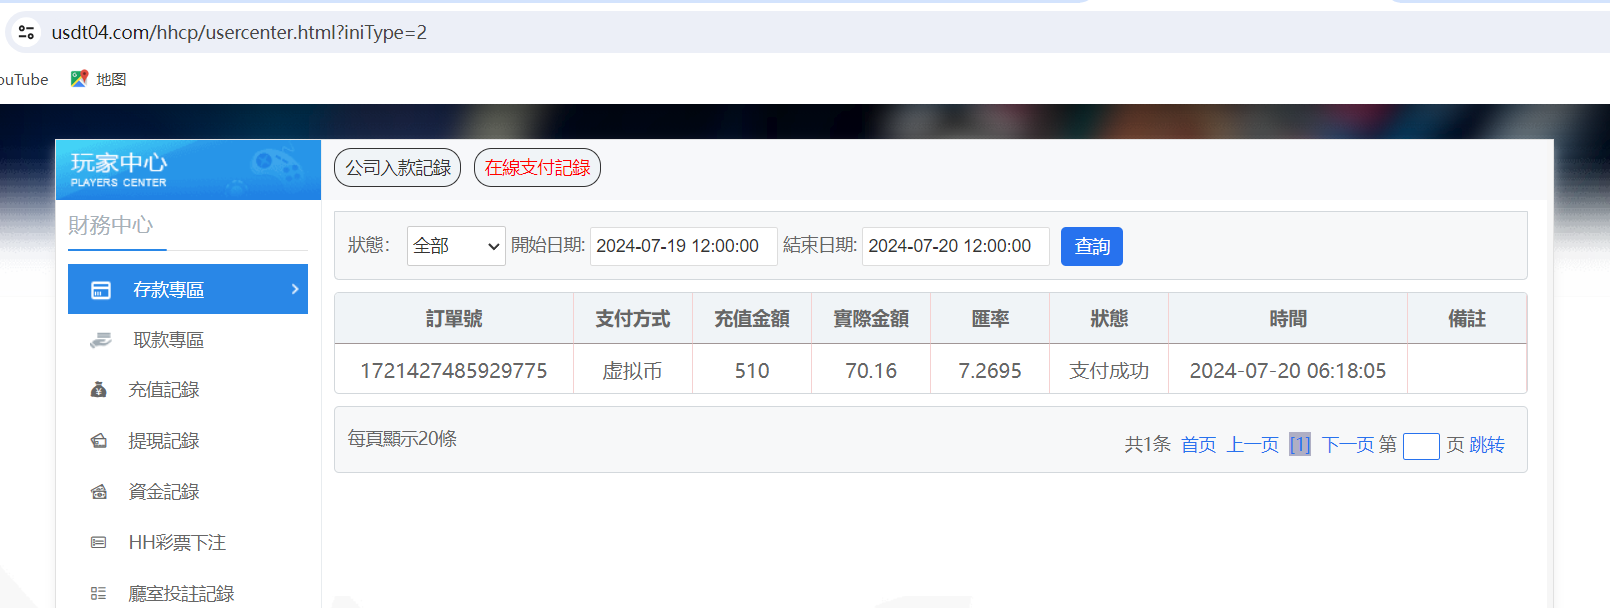
Task: Click the 資金記錄 icon
Action: 99,492
